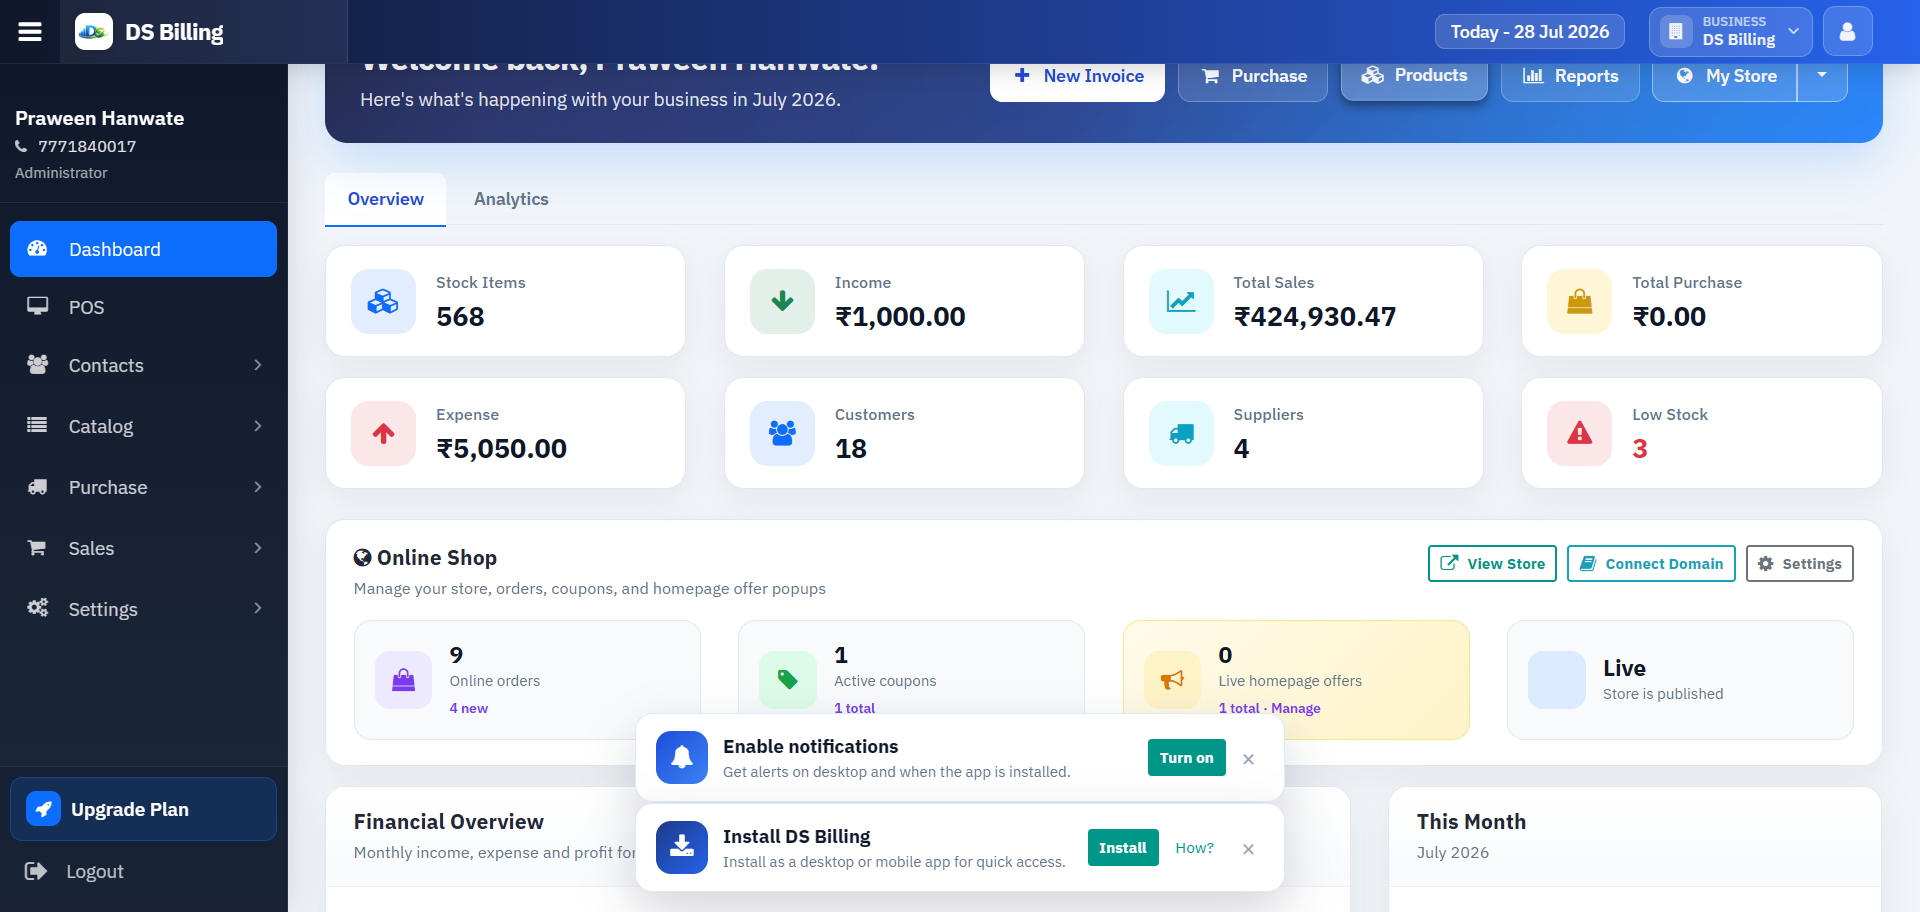Open Online Shop Settings button
The height and width of the screenshot is (912, 1920).
click(x=1800, y=563)
